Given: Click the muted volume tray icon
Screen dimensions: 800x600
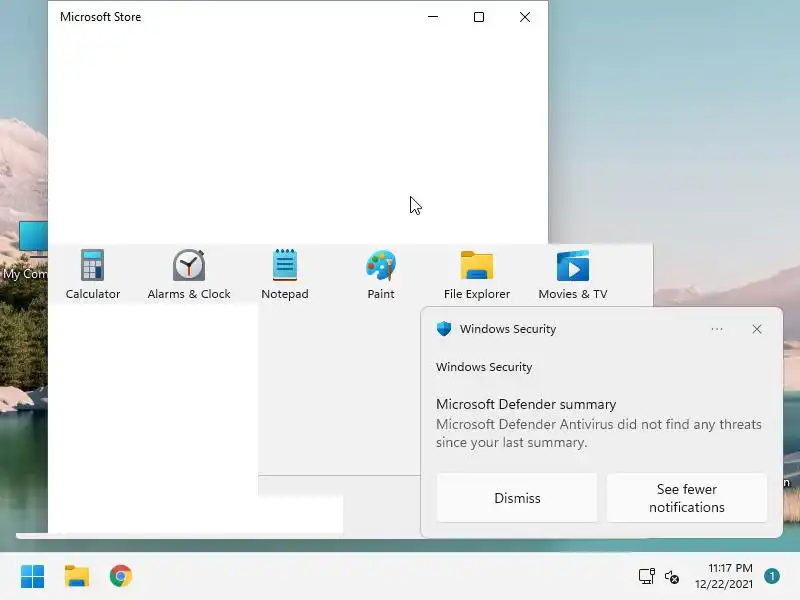Looking at the screenshot, I should coord(672,577).
